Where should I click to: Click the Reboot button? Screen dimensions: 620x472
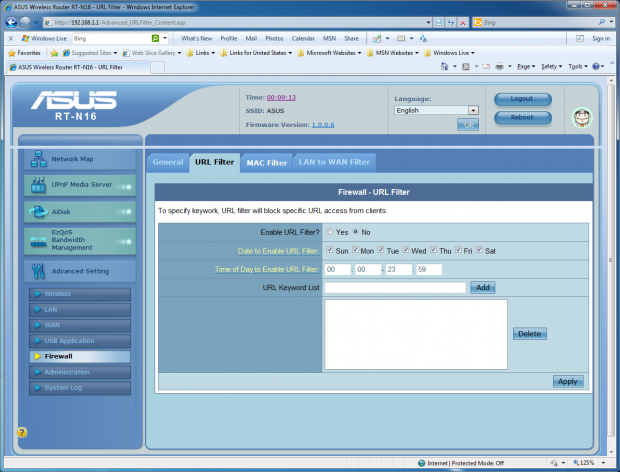pyautogui.click(x=522, y=117)
